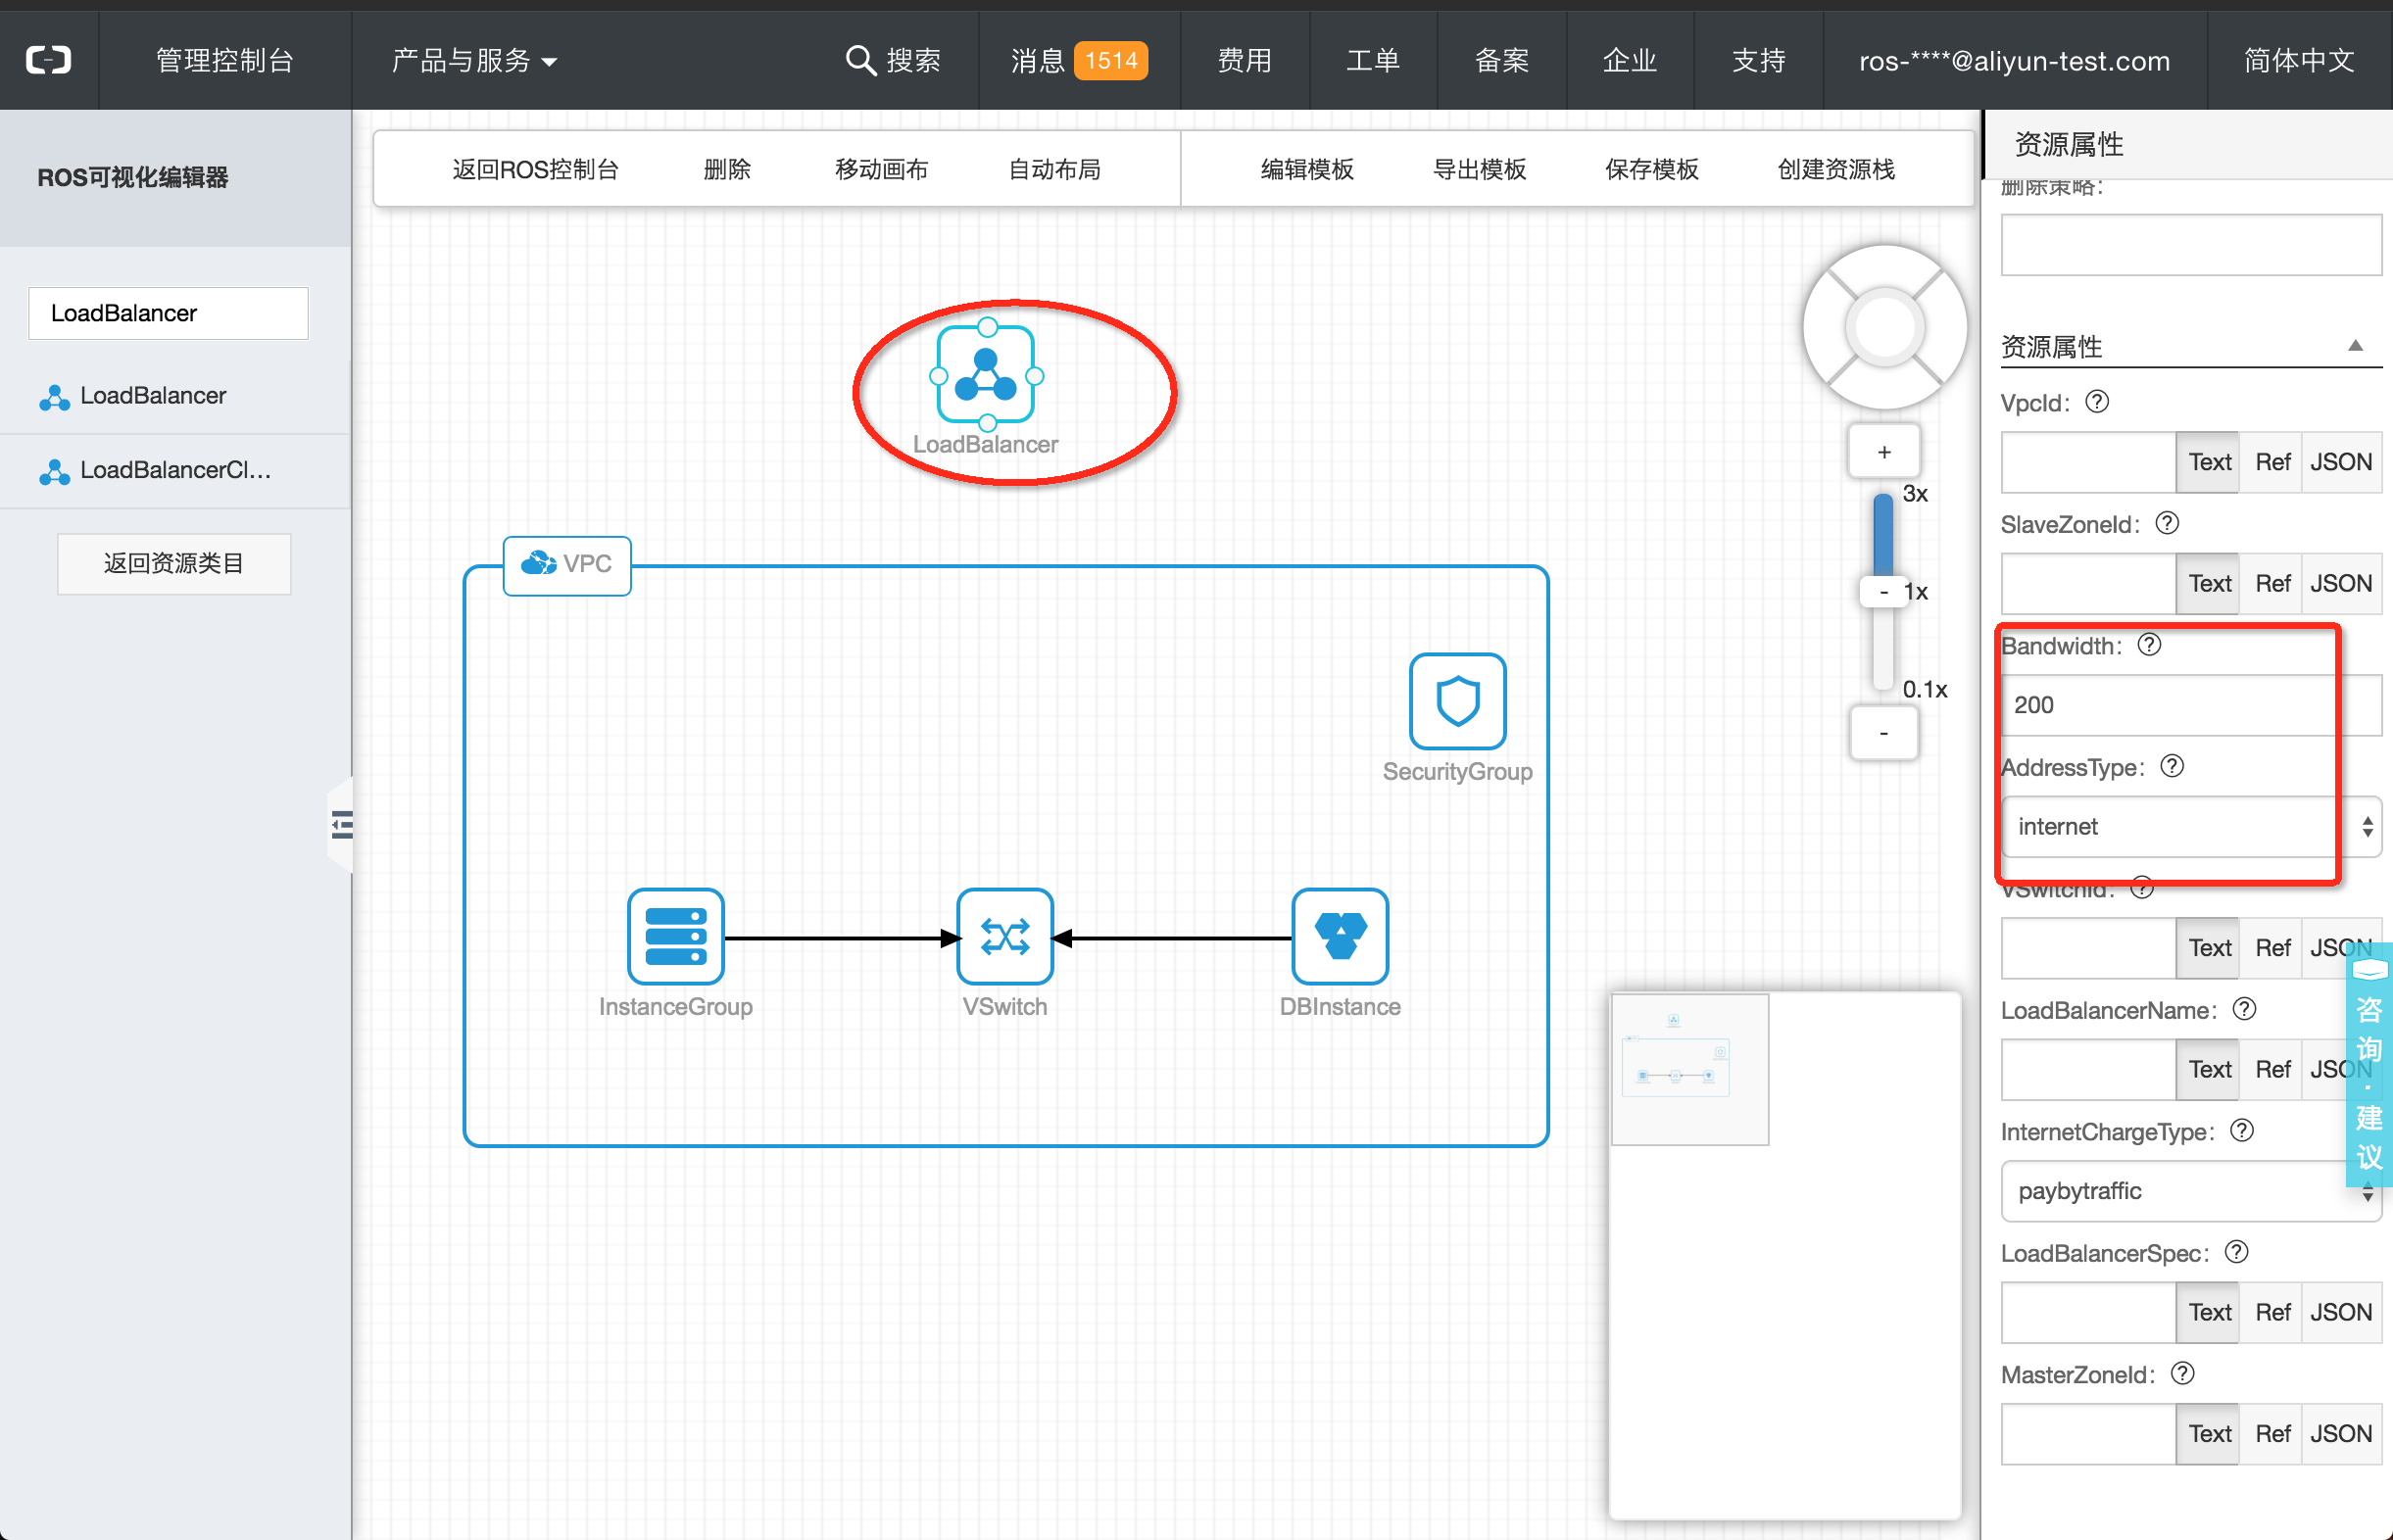Open the 简体中文 language selector
Screen dimensions: 2393x1540
click(x=2299, y=60)
